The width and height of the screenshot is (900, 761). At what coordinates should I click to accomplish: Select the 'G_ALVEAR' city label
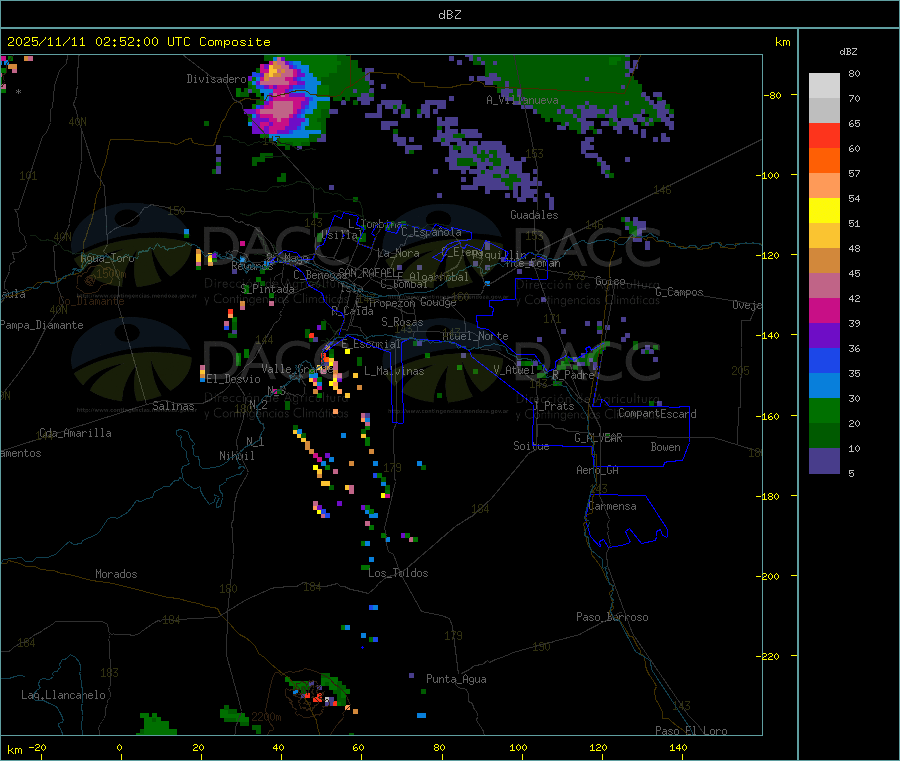(x=598, y=438)
